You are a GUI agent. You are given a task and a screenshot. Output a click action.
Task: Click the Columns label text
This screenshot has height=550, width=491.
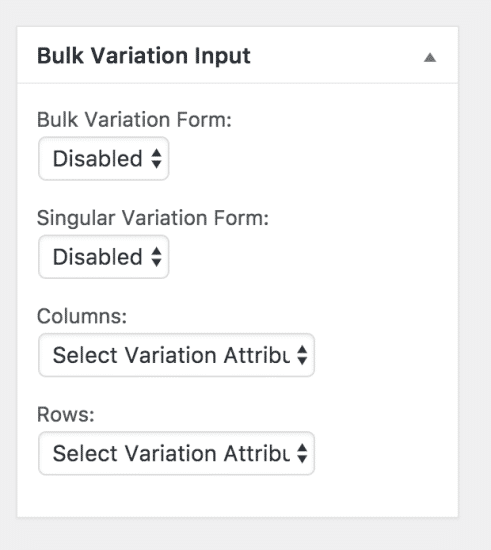click(x=82, y=316)
